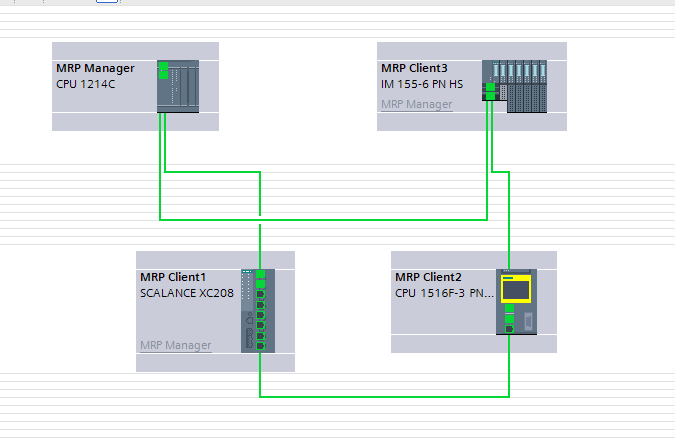Click the bottom green port on CPU 1516F-3
Viewport: 675px width, 440px height.
click(x=509, y=327)
